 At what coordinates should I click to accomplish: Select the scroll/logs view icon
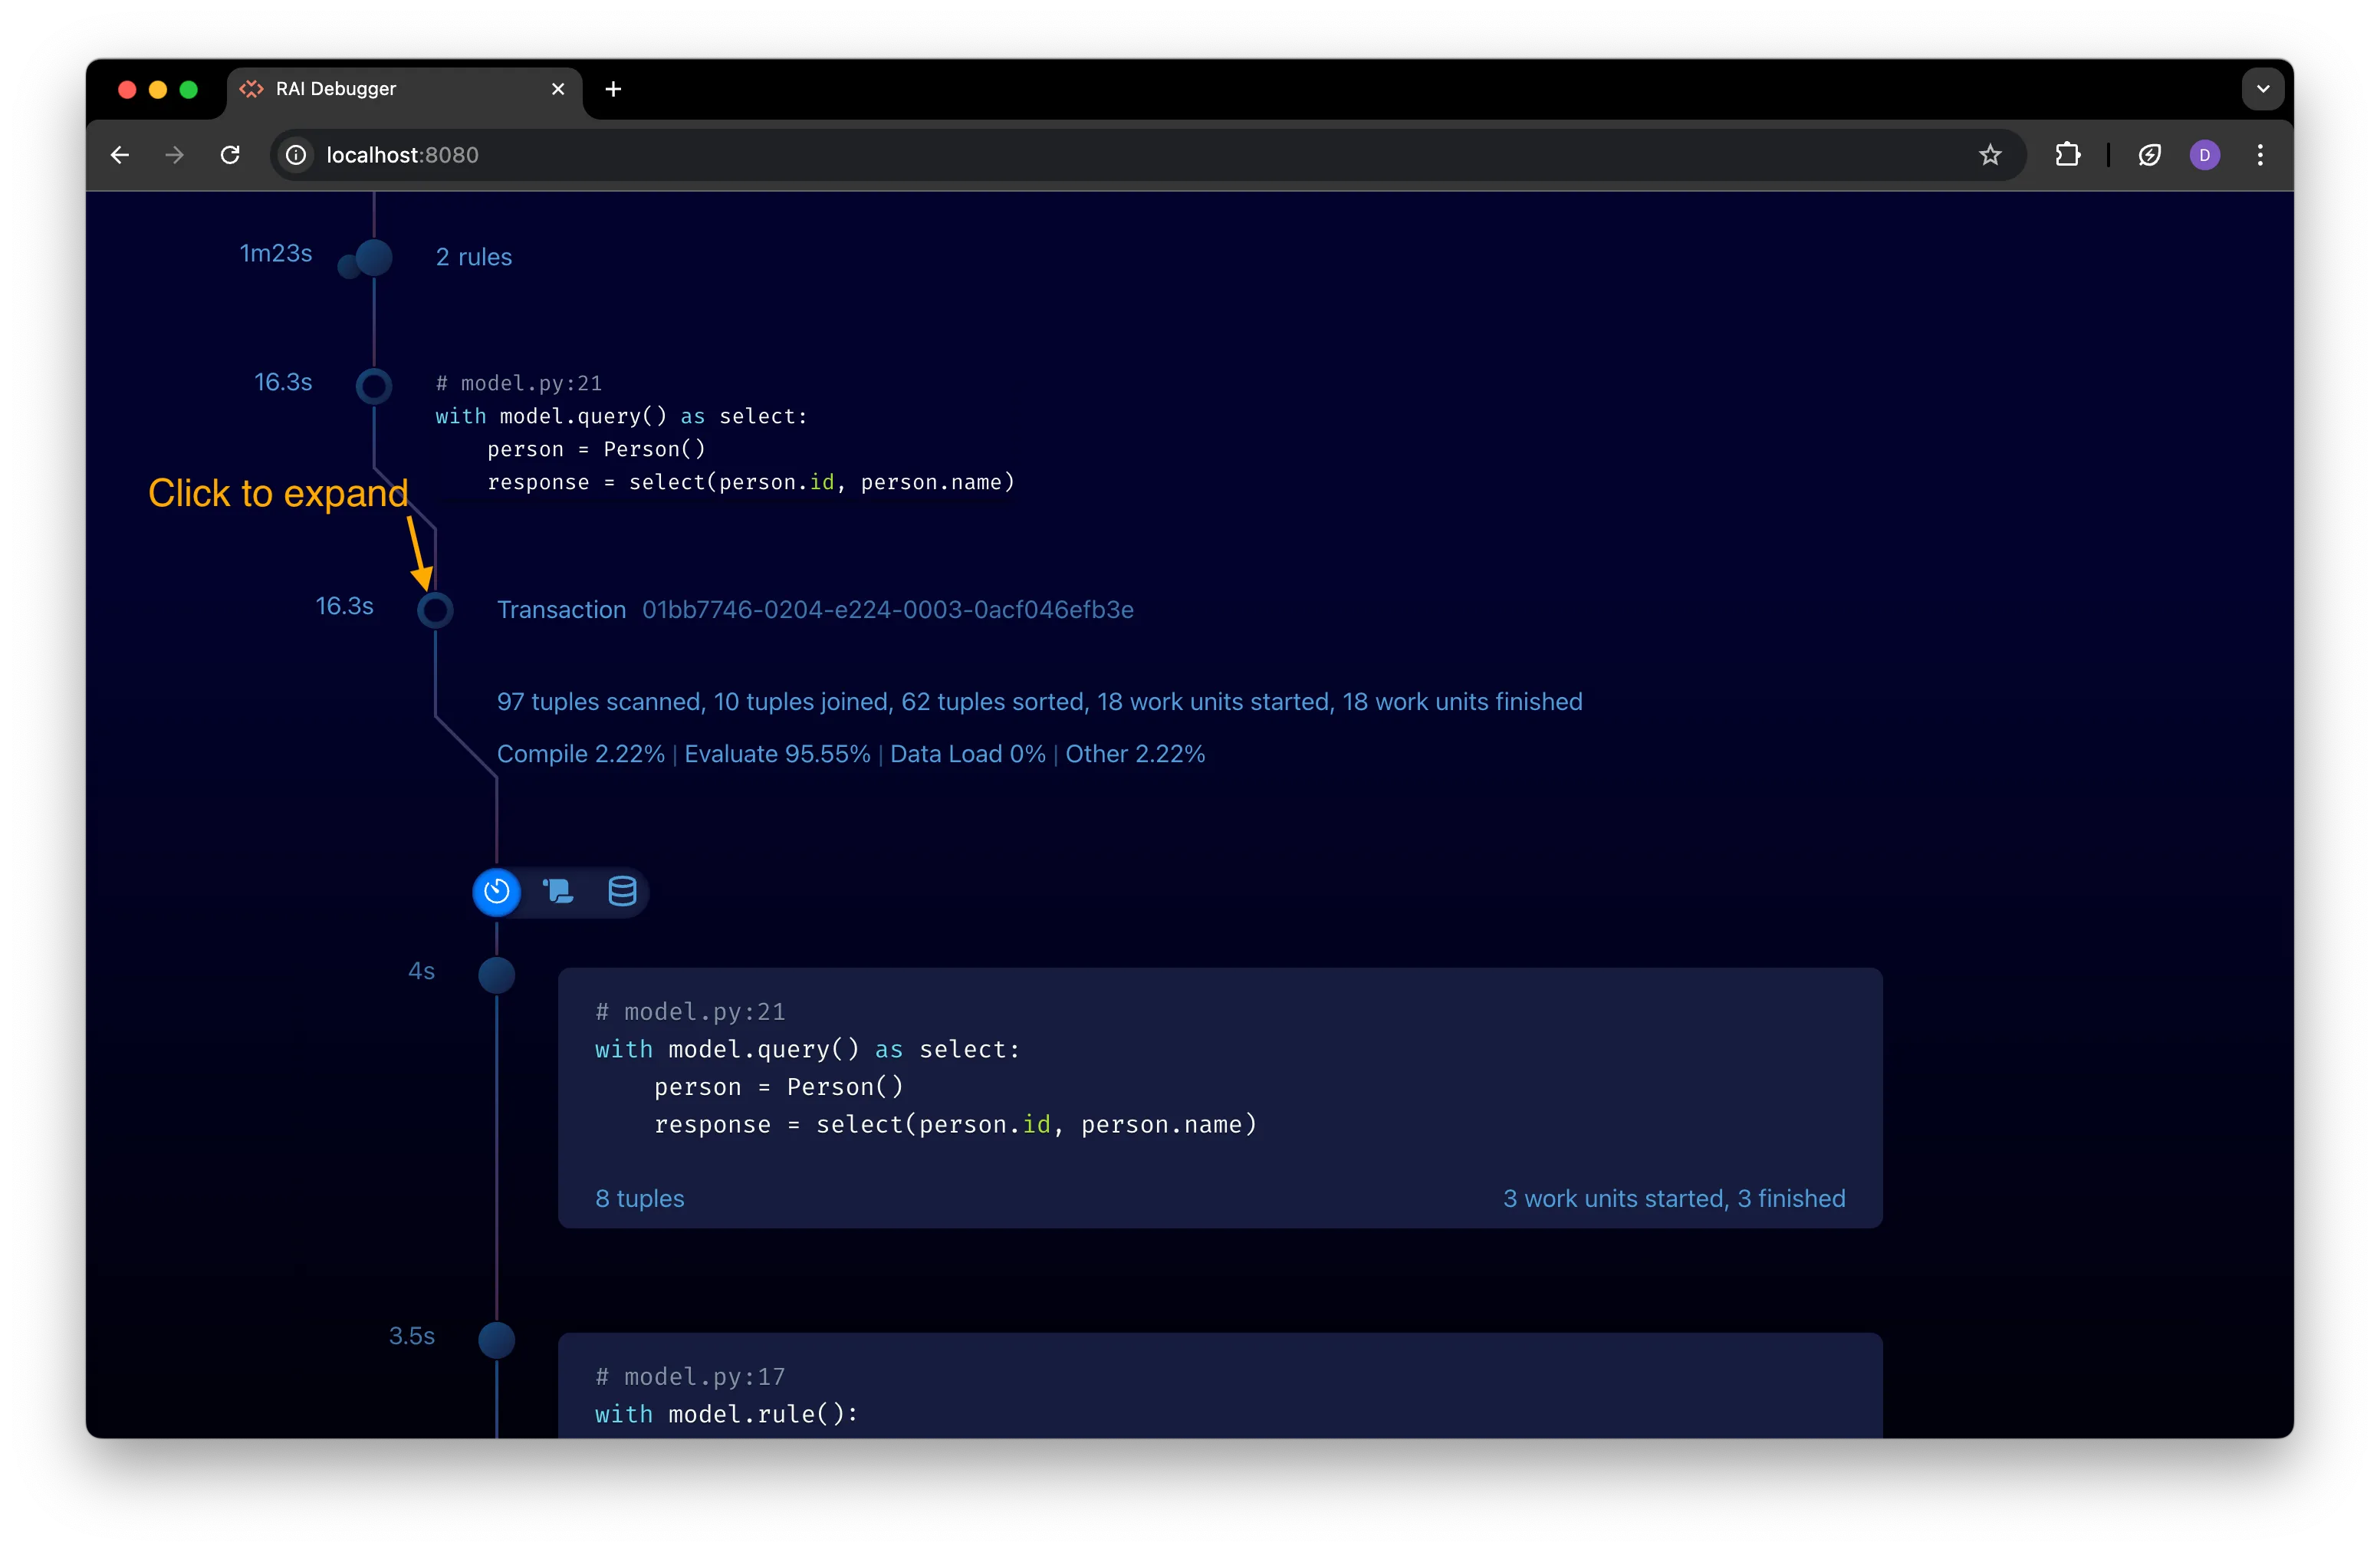[x=558, y=891]
